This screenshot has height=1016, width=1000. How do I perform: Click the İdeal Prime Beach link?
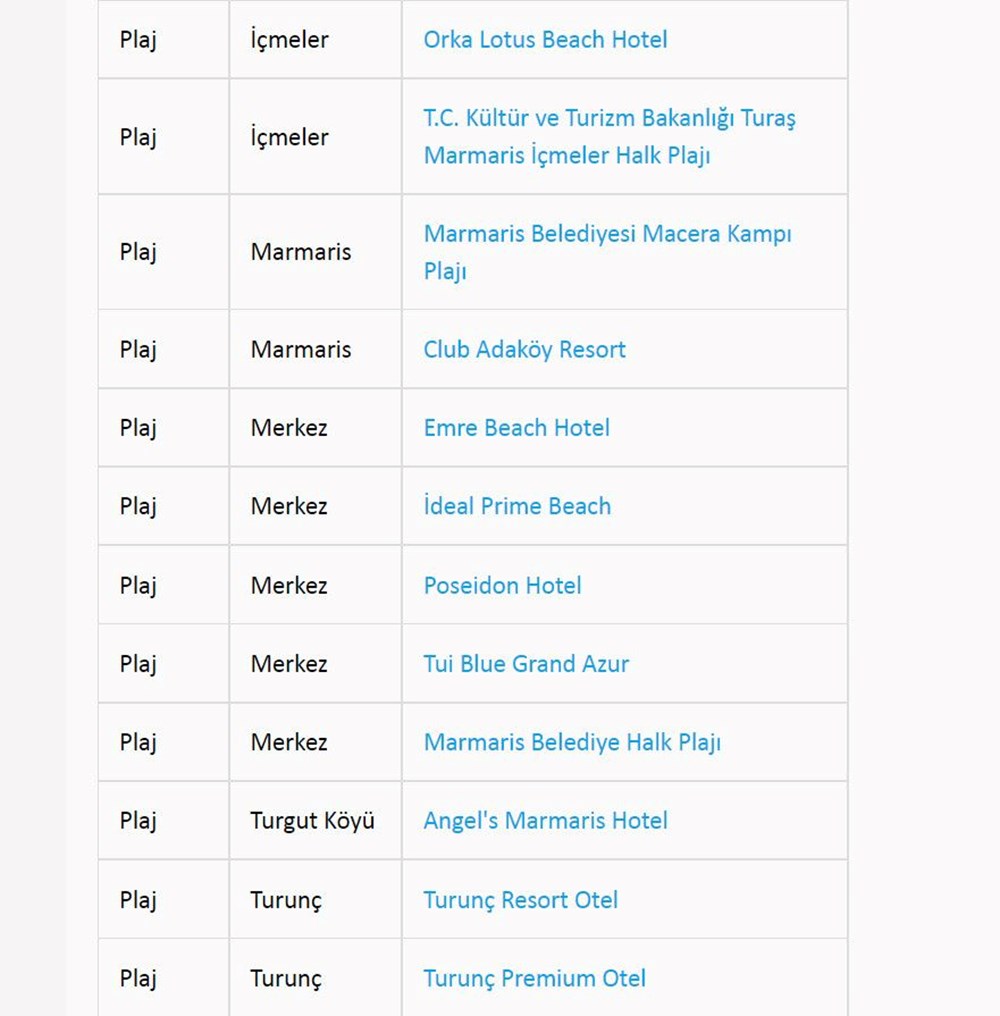pyautogui.click(x=517, y=506)
